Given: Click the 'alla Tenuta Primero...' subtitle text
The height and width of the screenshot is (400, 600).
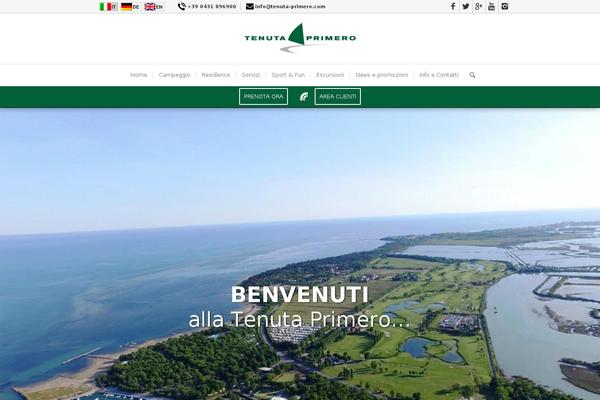Looking at the screenshot, I should [299, 320].
